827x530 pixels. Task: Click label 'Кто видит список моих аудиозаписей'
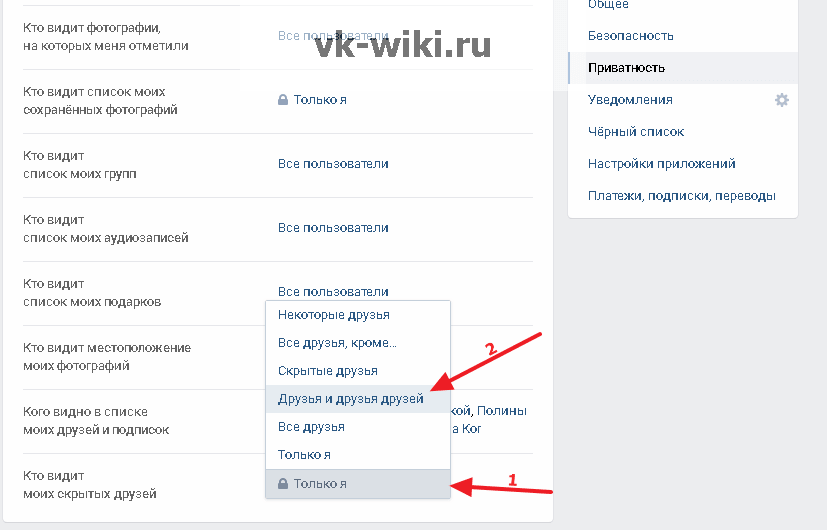(105, 229)
